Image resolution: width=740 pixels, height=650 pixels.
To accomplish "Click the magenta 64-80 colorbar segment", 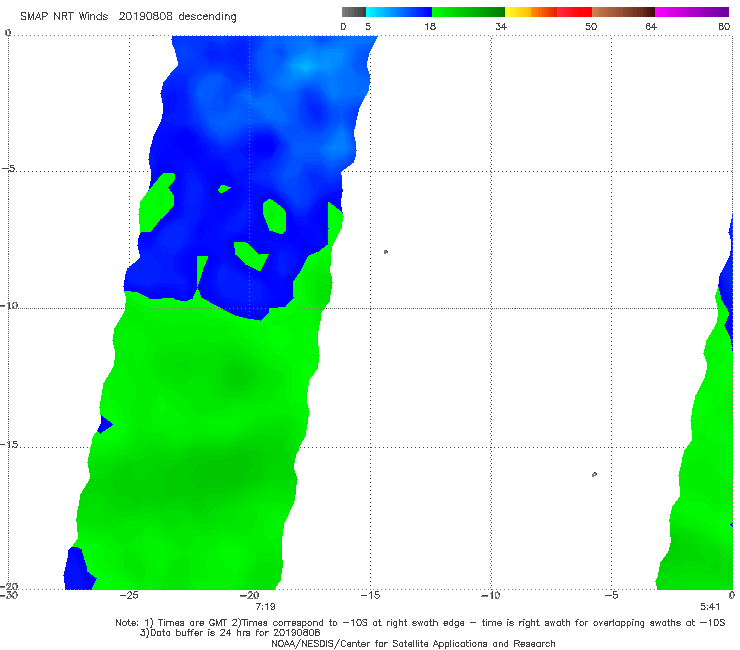I will coord(692,12).
